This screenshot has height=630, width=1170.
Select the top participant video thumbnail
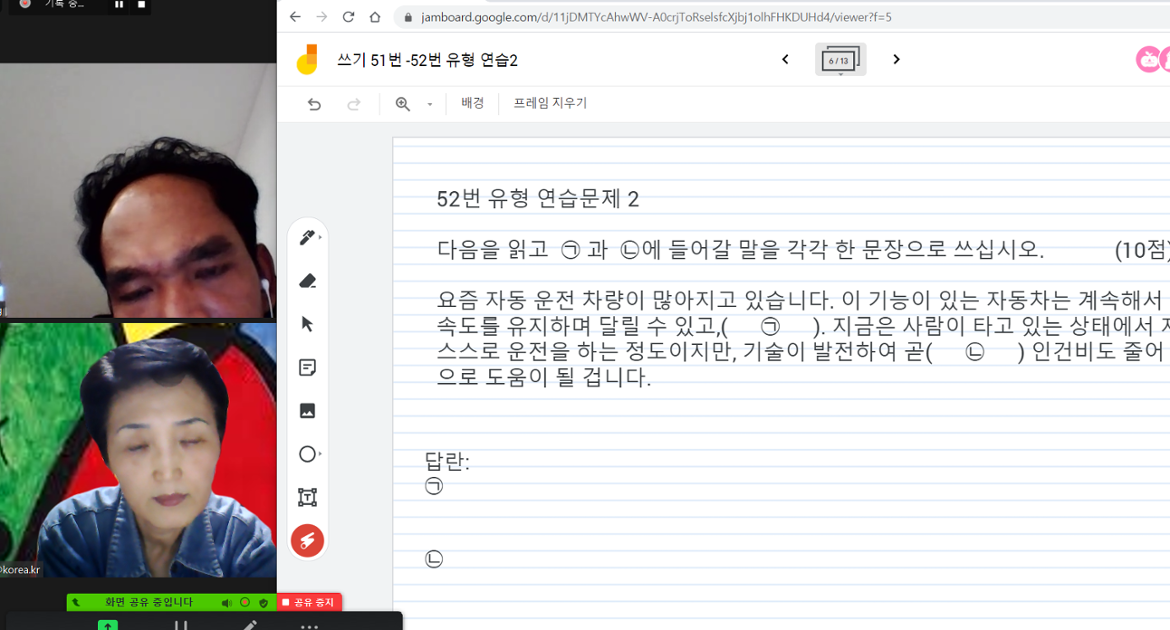tap(138, 190)
